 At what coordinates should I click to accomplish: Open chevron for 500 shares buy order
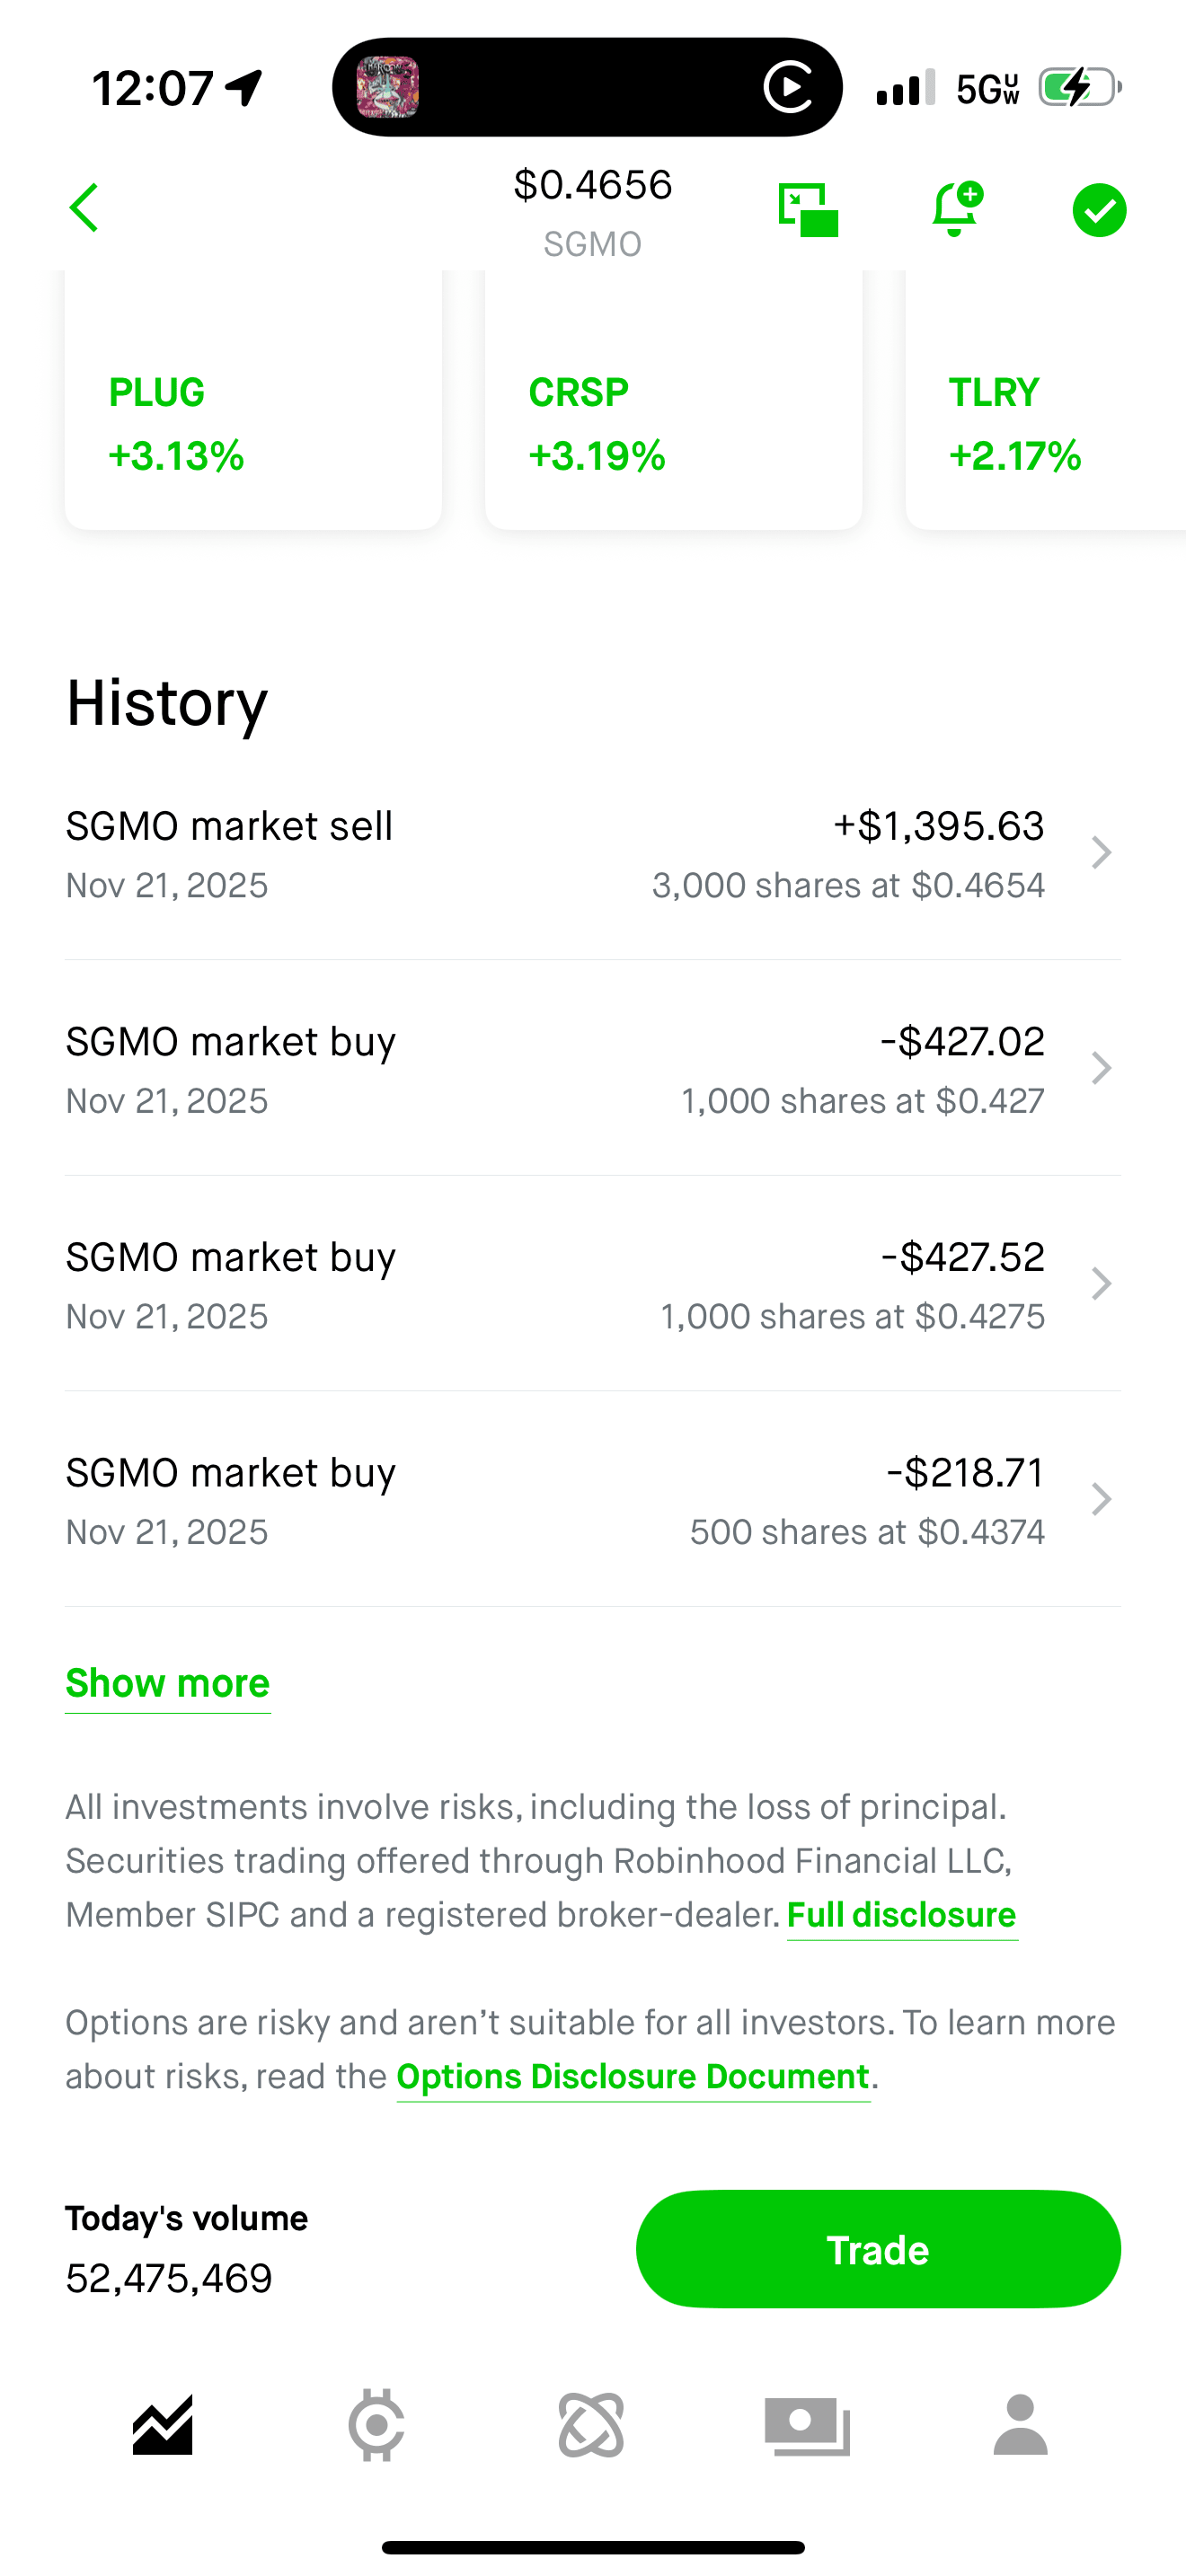pos(1101,1499)
